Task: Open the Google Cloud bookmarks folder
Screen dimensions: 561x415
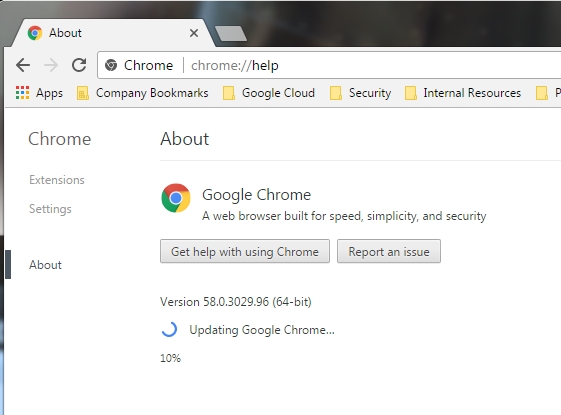Action: 269,93
